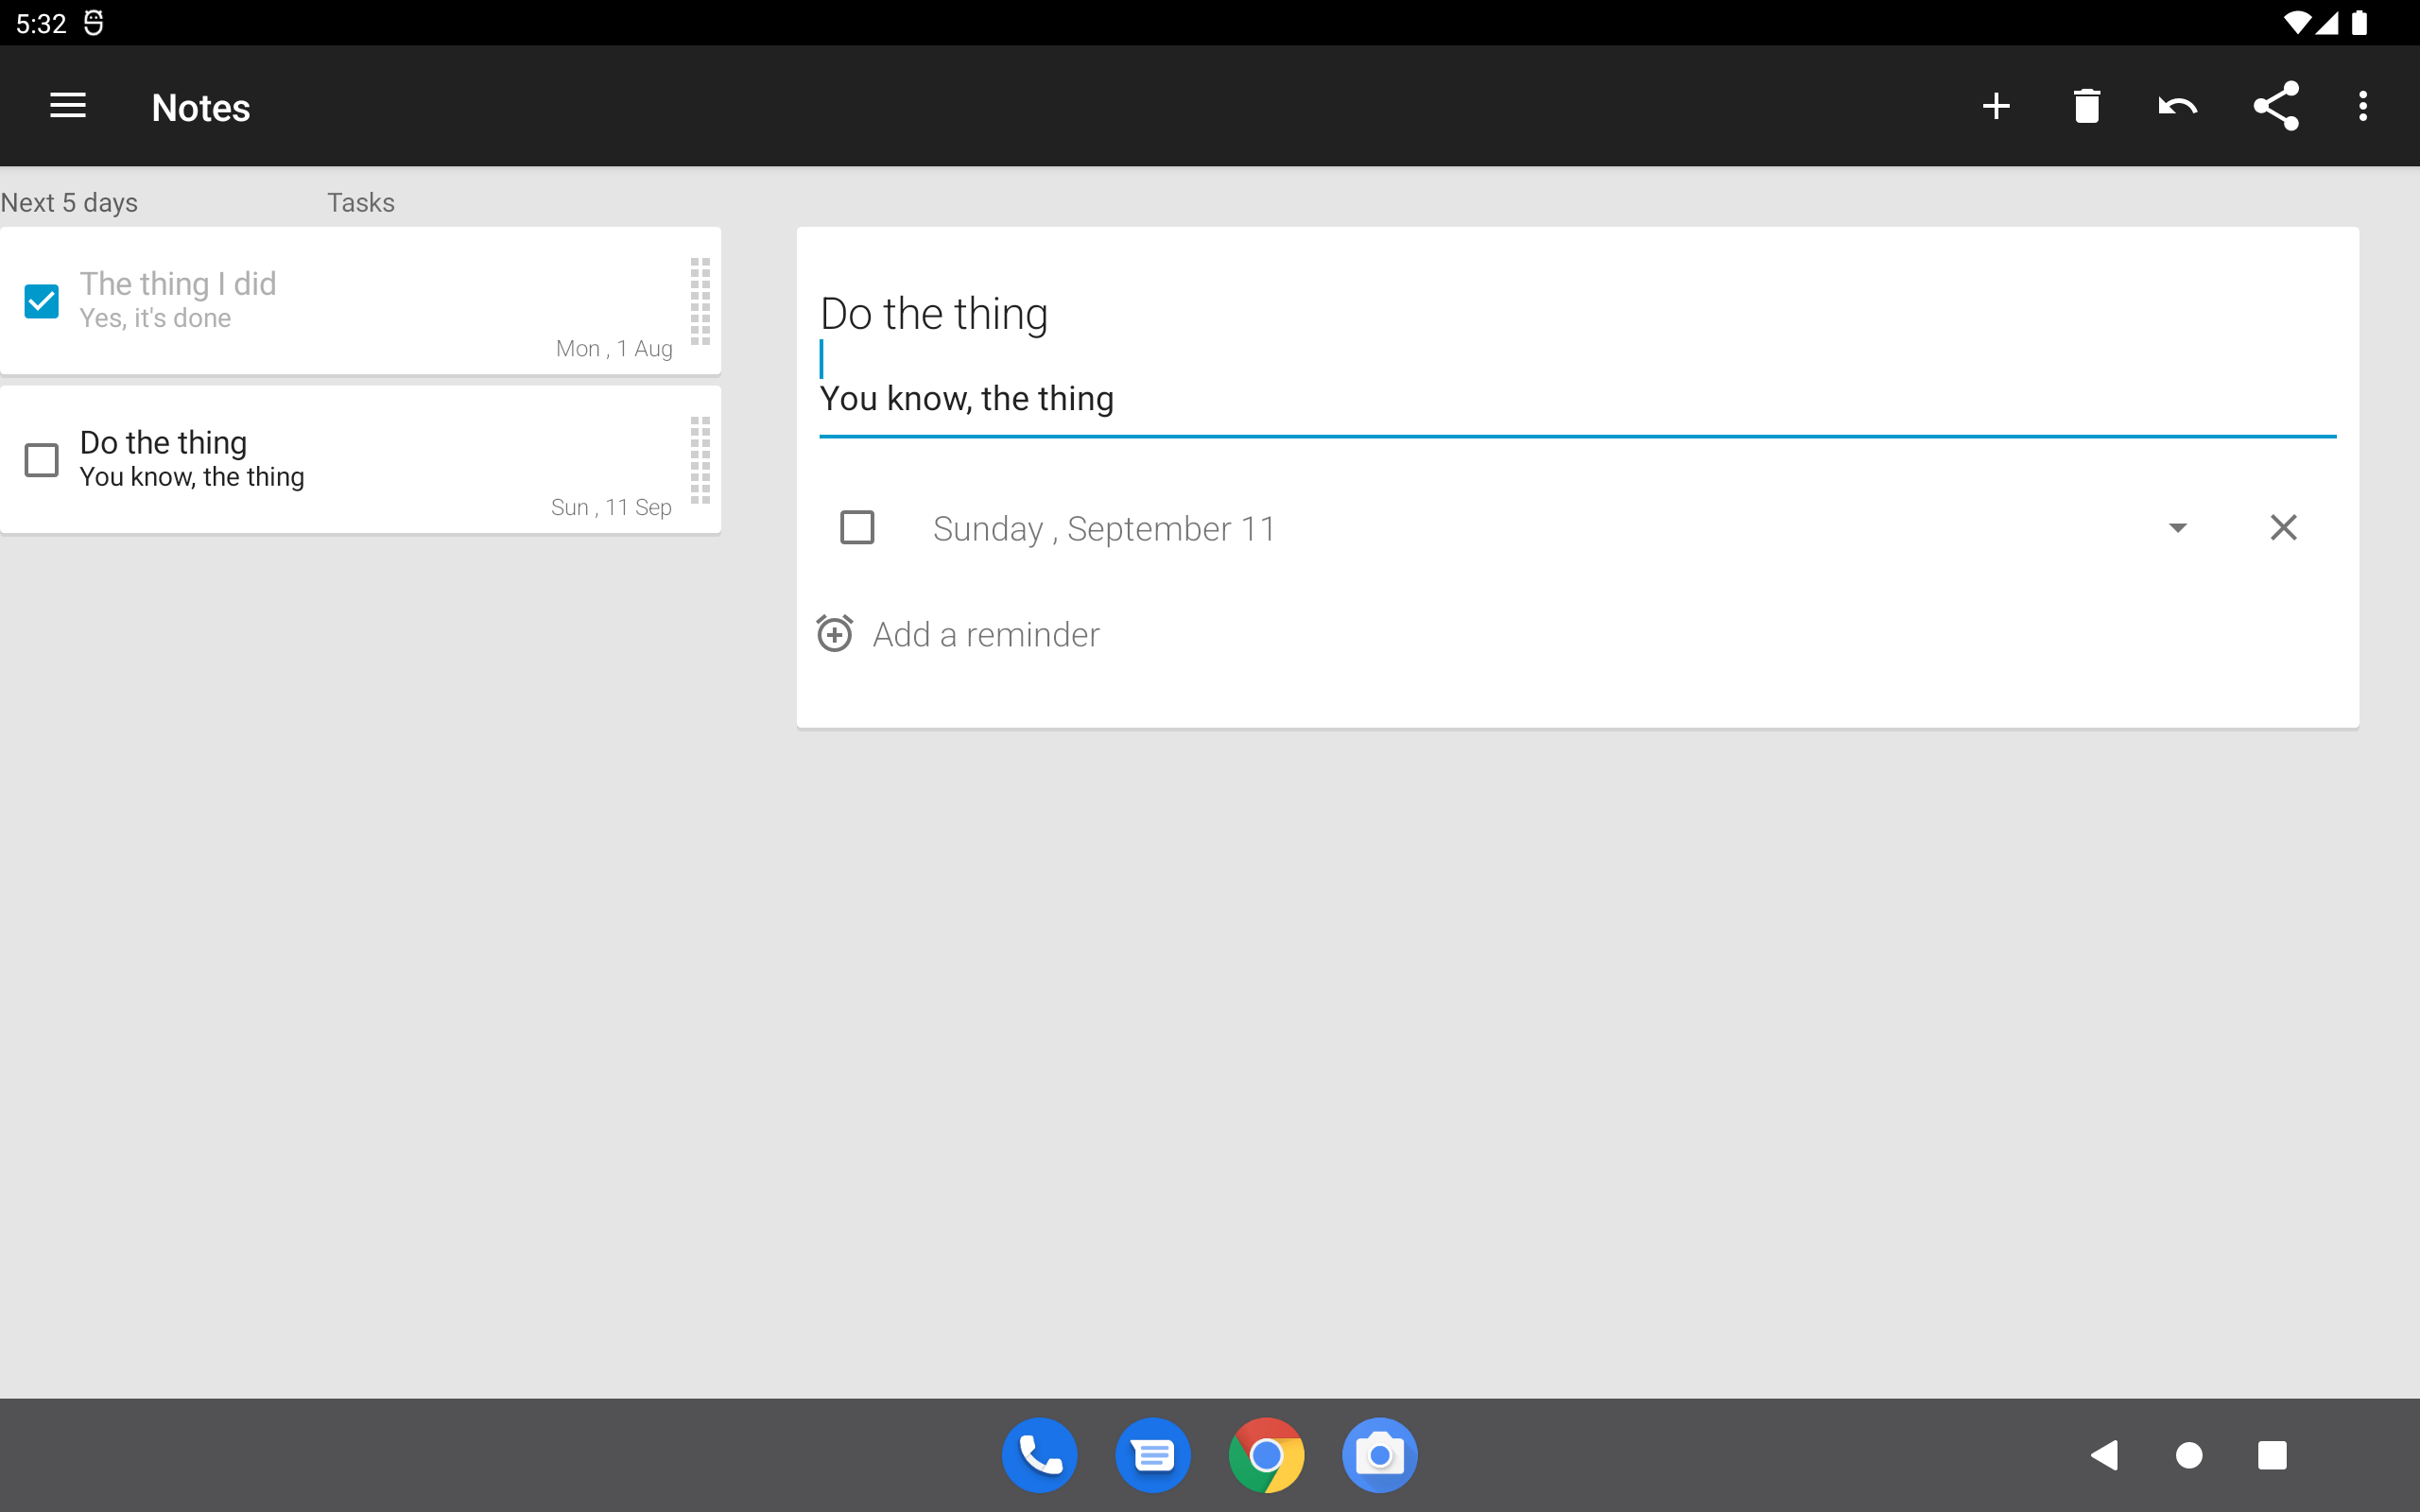2420x1512 pixels.
Task: Add a new note with plus icon
Action: click(x=1996, y=106)
